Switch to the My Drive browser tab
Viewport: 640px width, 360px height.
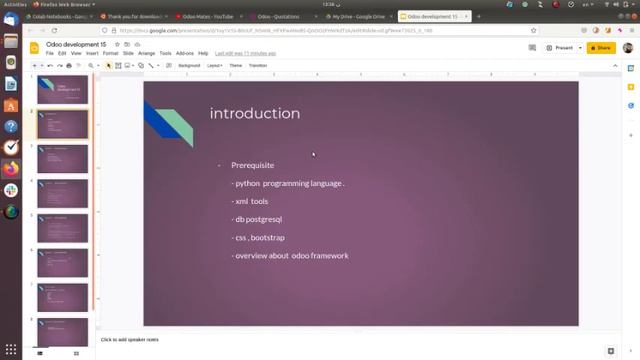(358, 17)
